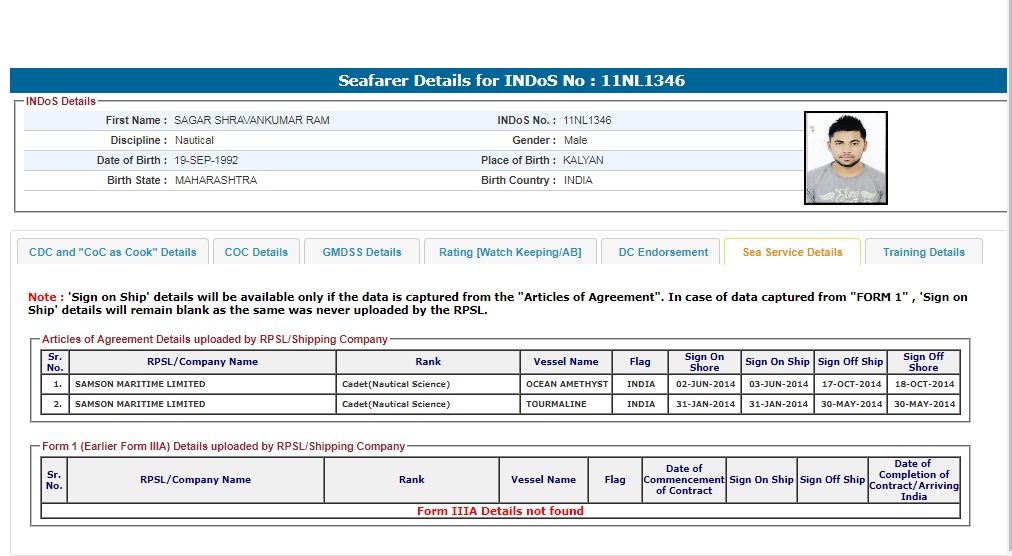Viewport: 1012px width, 556px height.
Task: Switch to the Training Details tab
Action: pyautogui.click(x=923, y=252)
